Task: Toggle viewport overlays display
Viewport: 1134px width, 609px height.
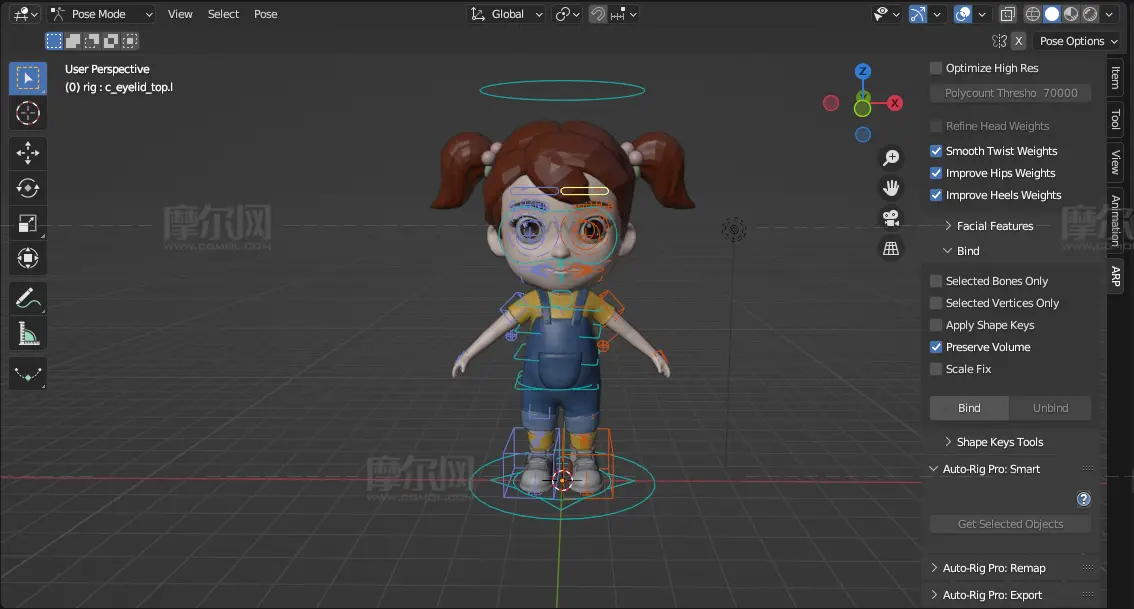Action: tap(963, 14)
